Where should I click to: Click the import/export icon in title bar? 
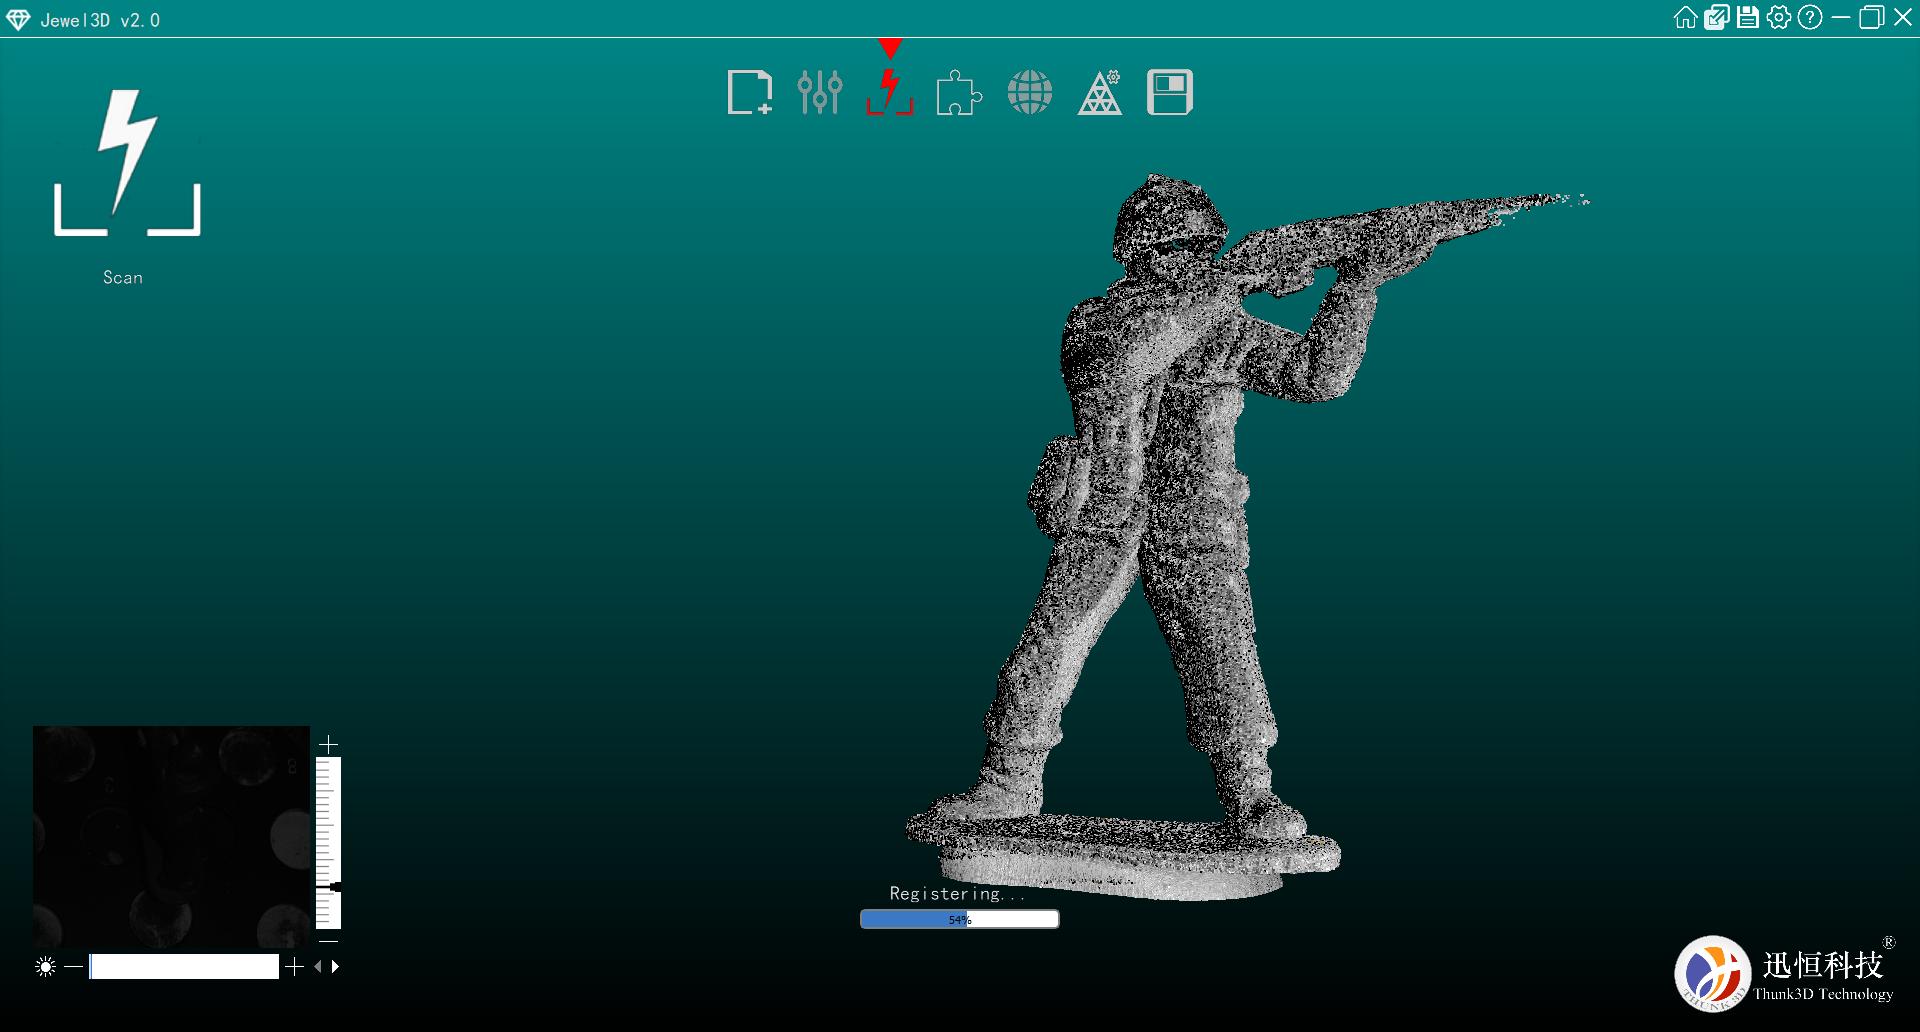click(1716, 18)
